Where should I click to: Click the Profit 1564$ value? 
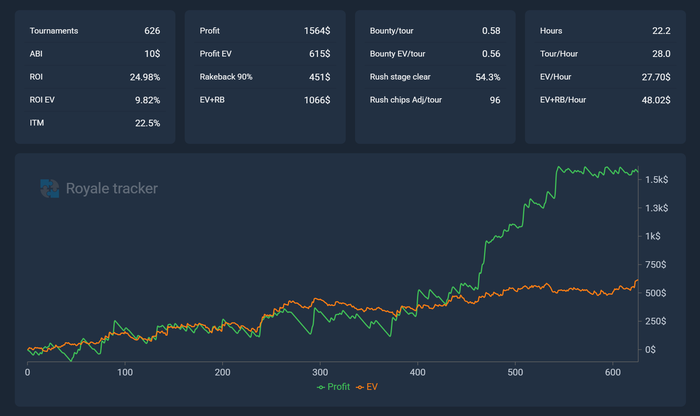pyautogui.click(x=317, y=31)
